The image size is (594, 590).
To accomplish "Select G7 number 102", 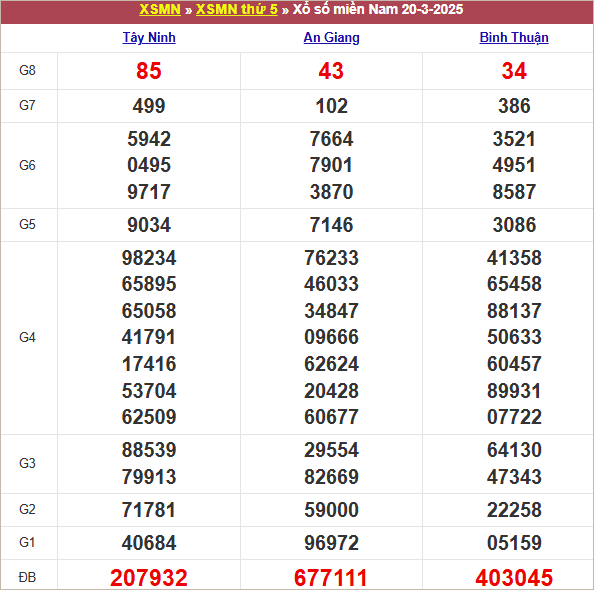I will (331, 106).
